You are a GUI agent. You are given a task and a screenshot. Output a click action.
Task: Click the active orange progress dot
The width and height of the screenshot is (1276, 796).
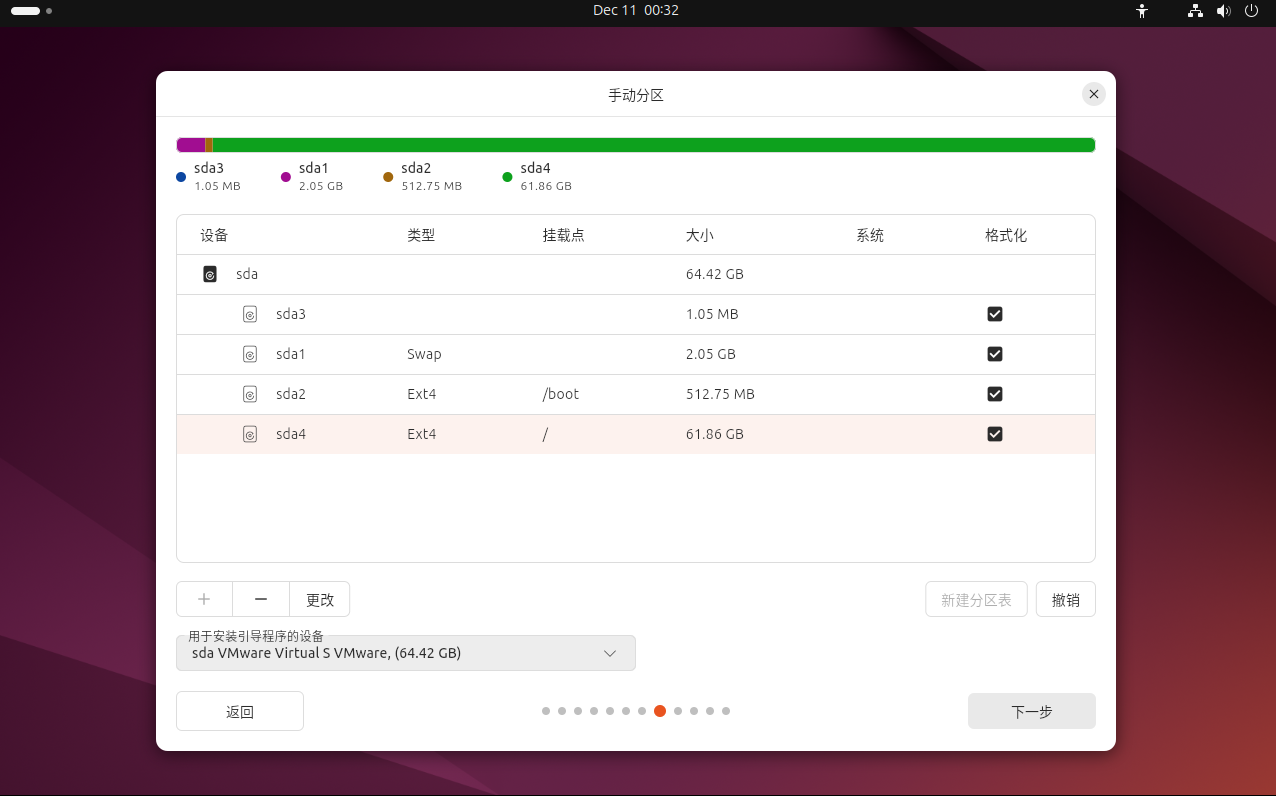660,711
